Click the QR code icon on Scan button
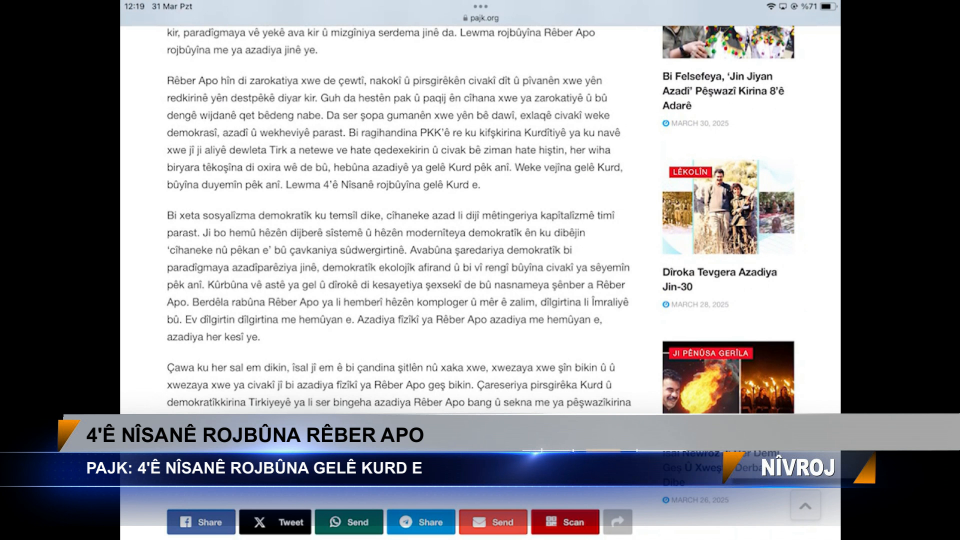The image size is (960, 540). pos(551,521)
